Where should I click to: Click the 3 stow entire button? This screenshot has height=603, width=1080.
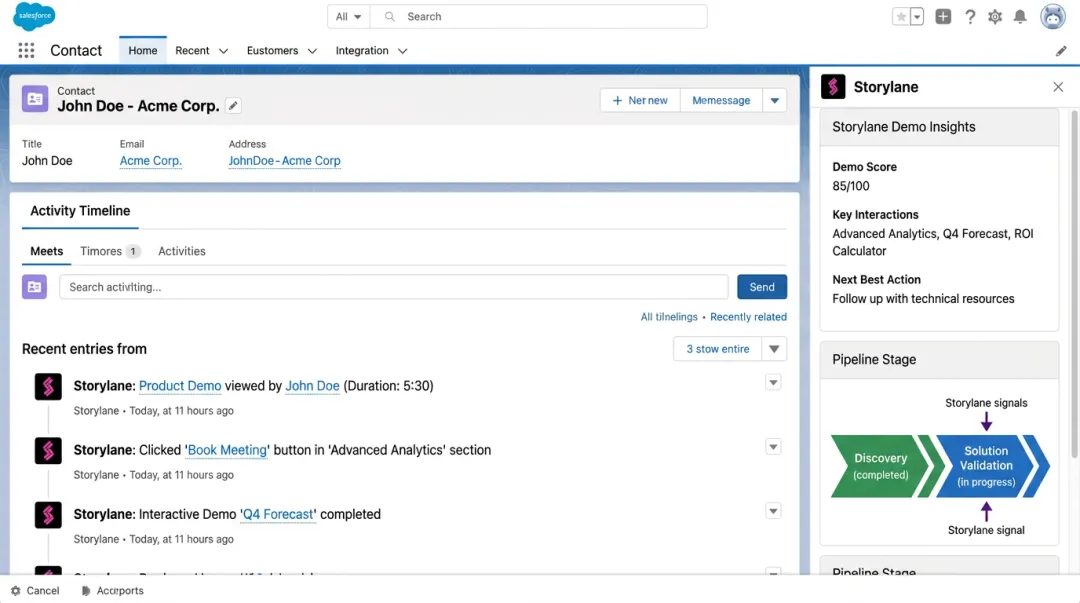(x=717, y=349)
